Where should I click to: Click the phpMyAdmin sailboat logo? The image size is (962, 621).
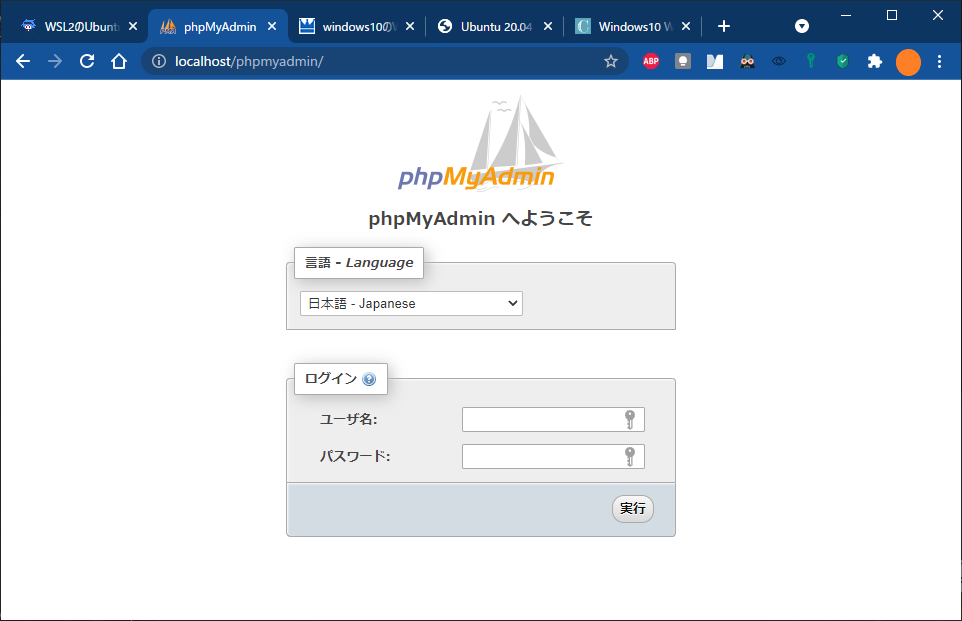[x=480, y=143]
